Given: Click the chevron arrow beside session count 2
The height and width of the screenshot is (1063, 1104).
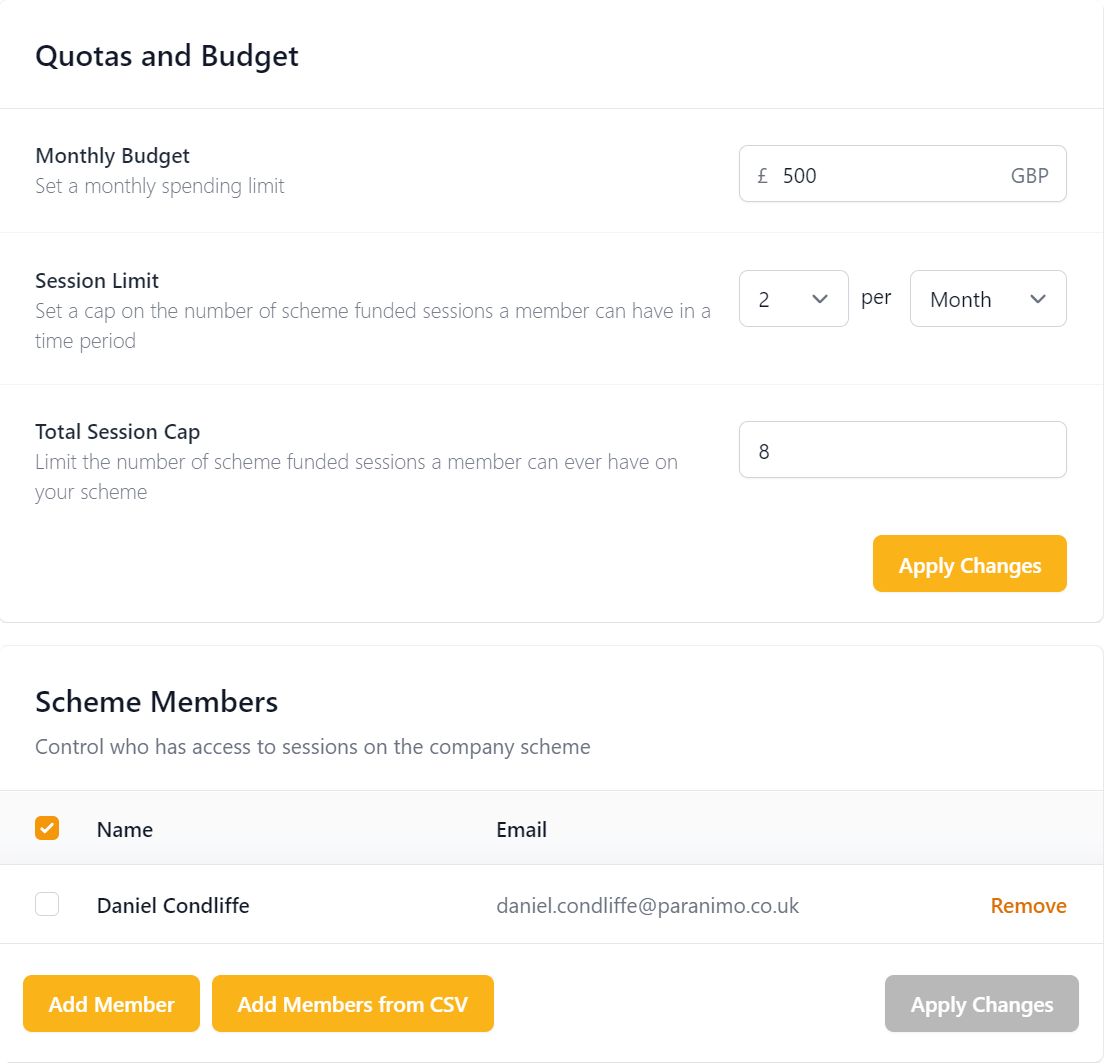Looking at the screenshot, I should pos(820,299).
